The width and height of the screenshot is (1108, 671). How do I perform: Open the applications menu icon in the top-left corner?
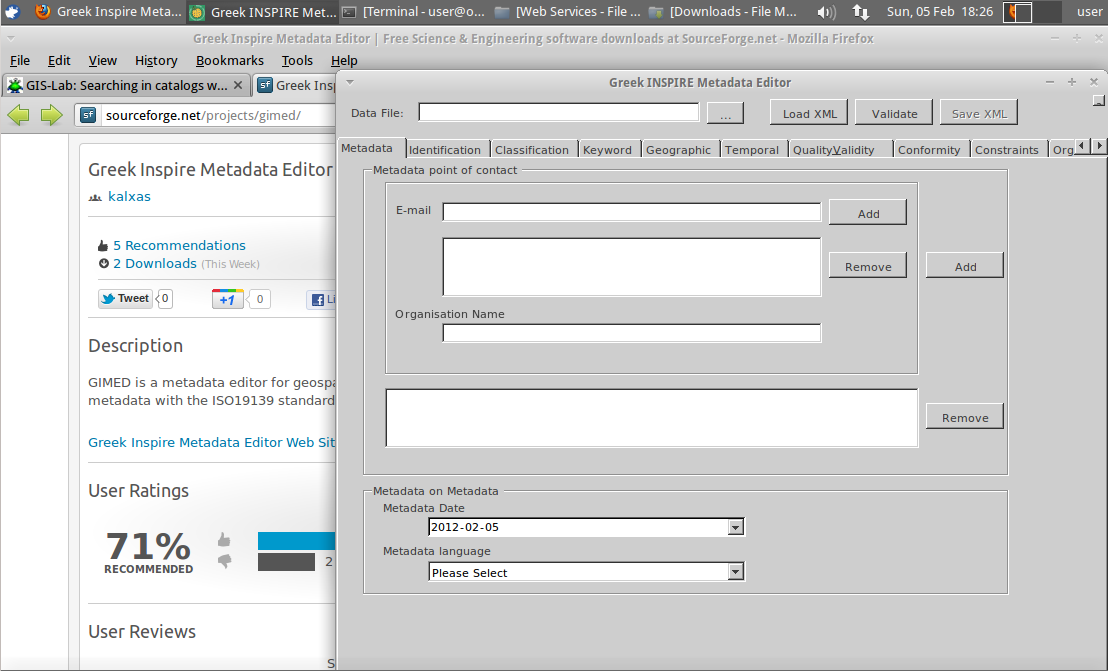(12, 12)
